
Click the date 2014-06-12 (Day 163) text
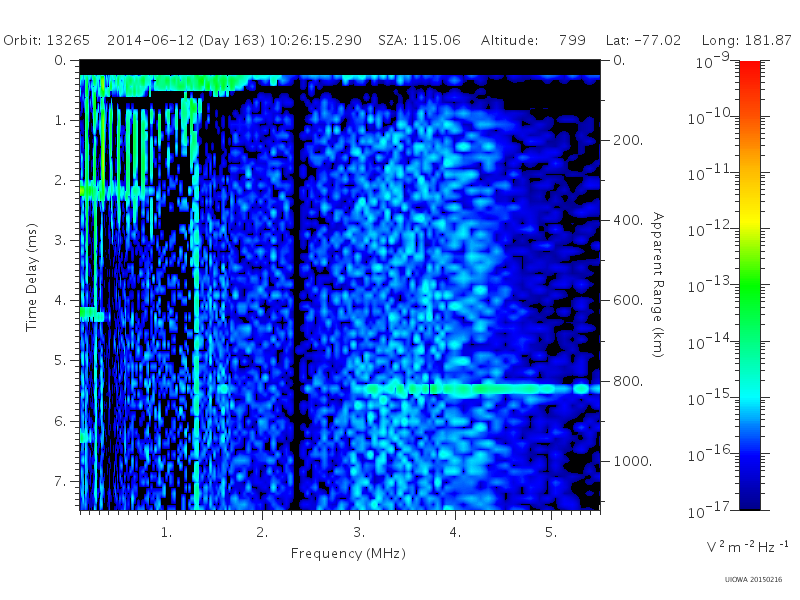(186, 40)
